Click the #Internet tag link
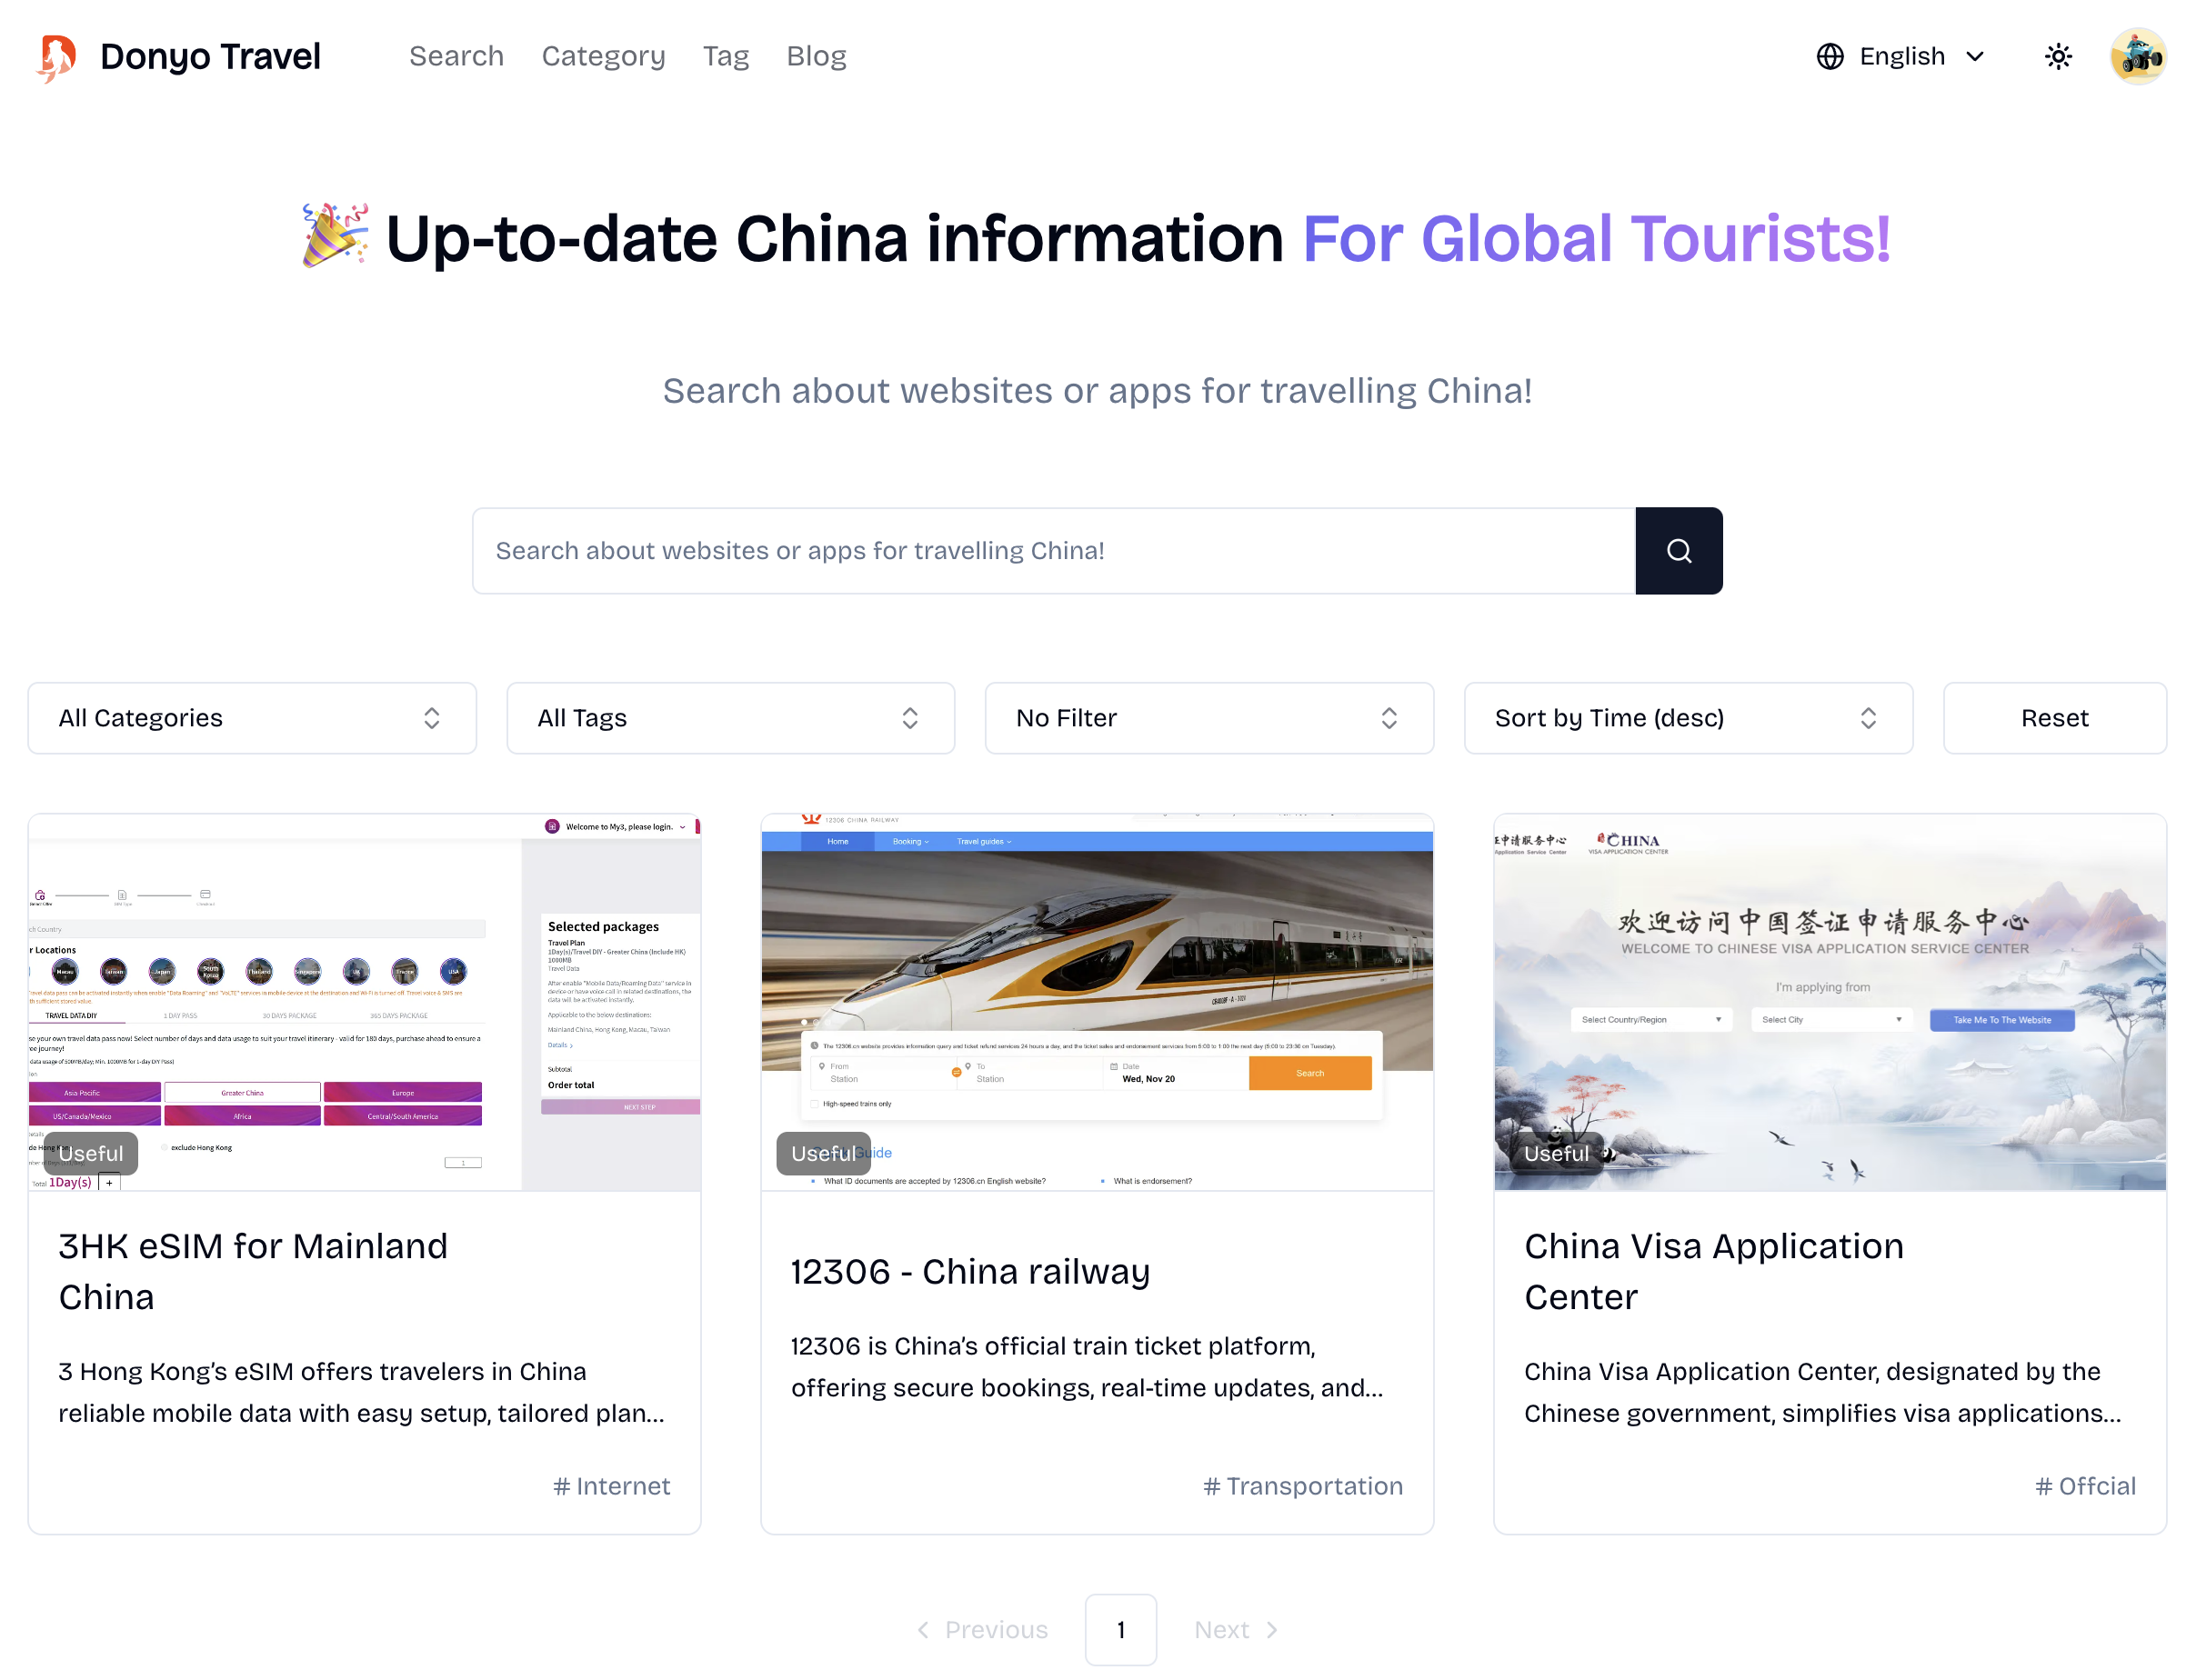 (x=611, y=1486)
